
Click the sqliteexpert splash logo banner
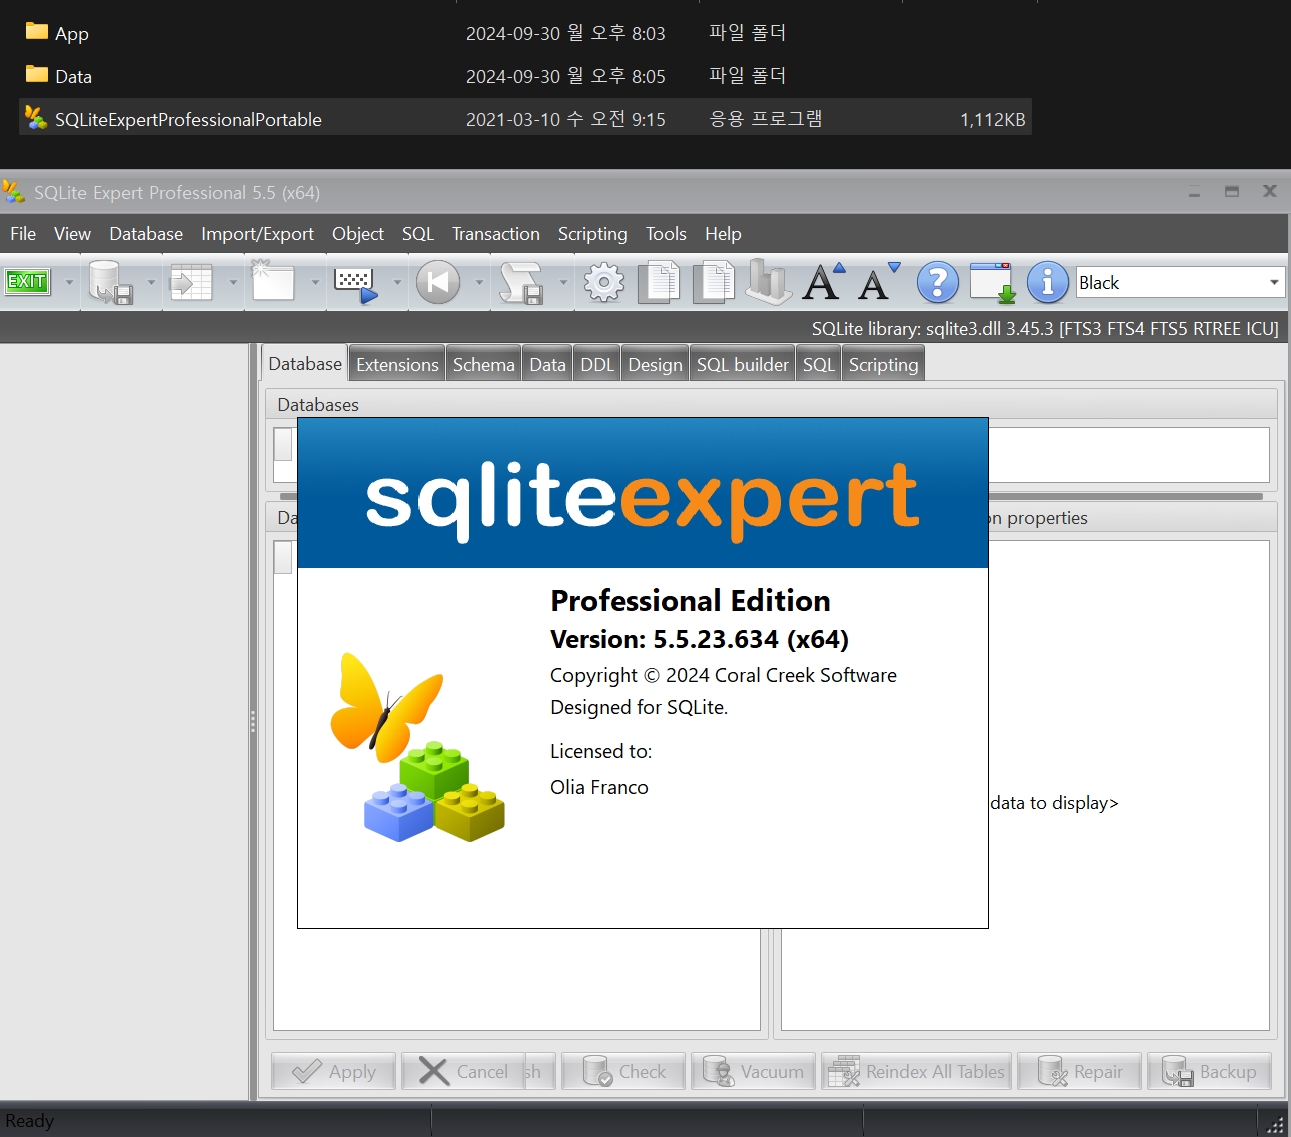tap(643, 493)
